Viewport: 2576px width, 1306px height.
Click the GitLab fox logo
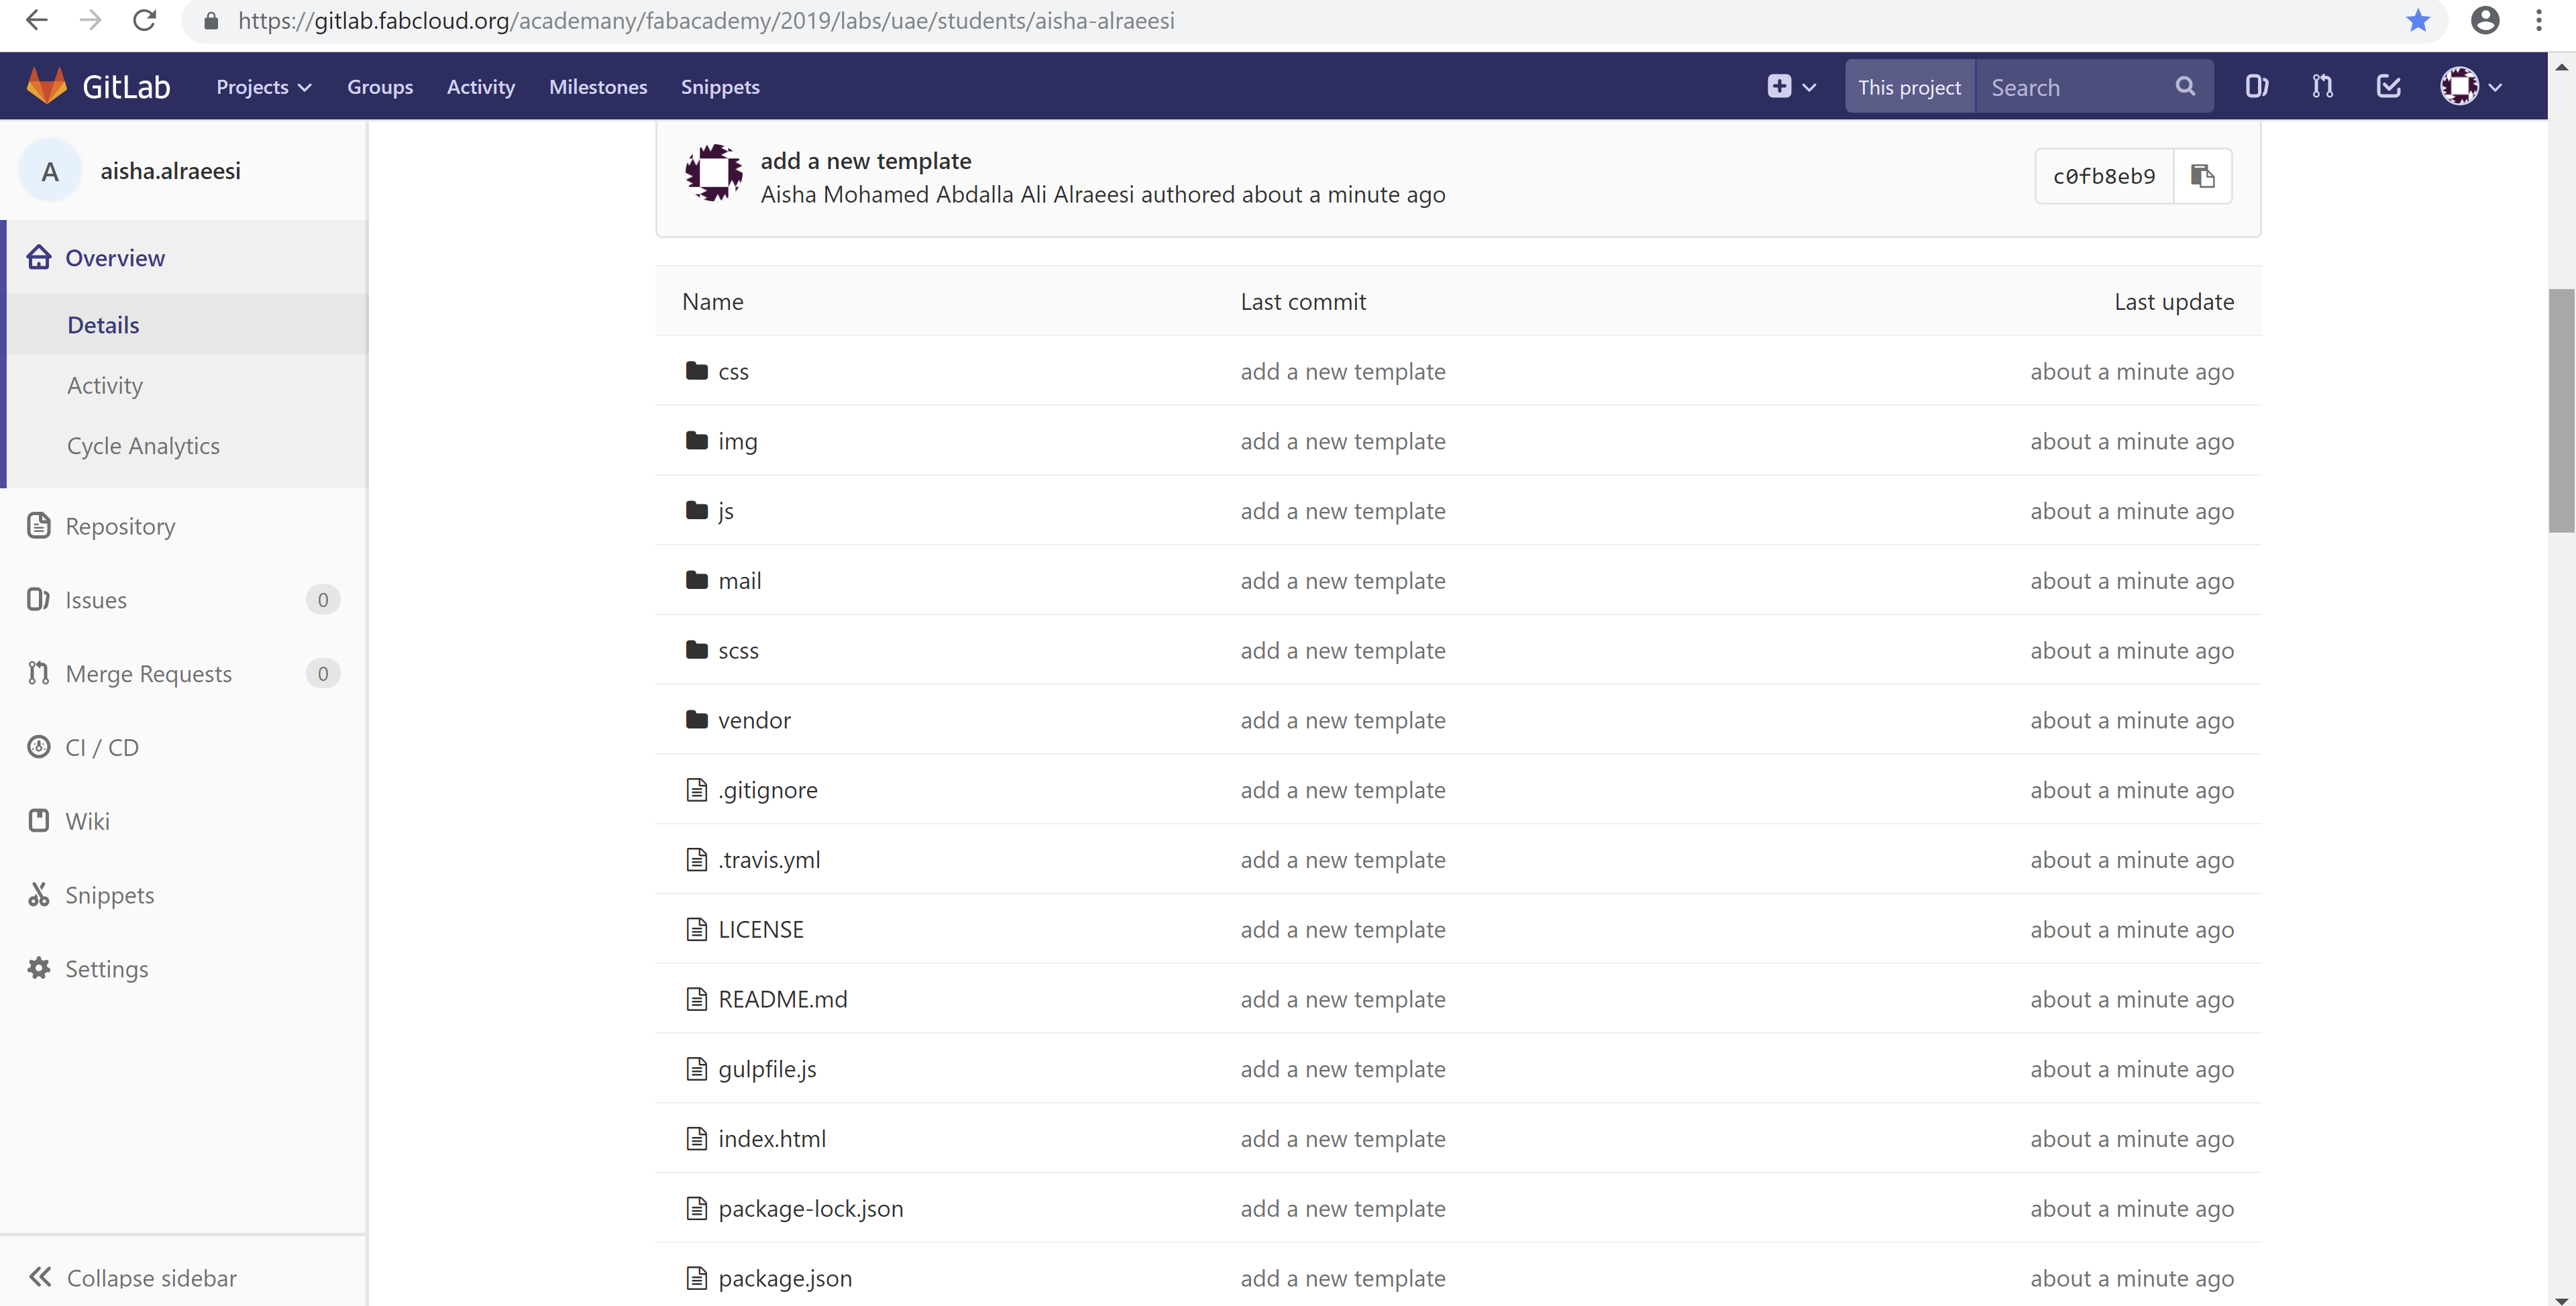coord(46,87)
